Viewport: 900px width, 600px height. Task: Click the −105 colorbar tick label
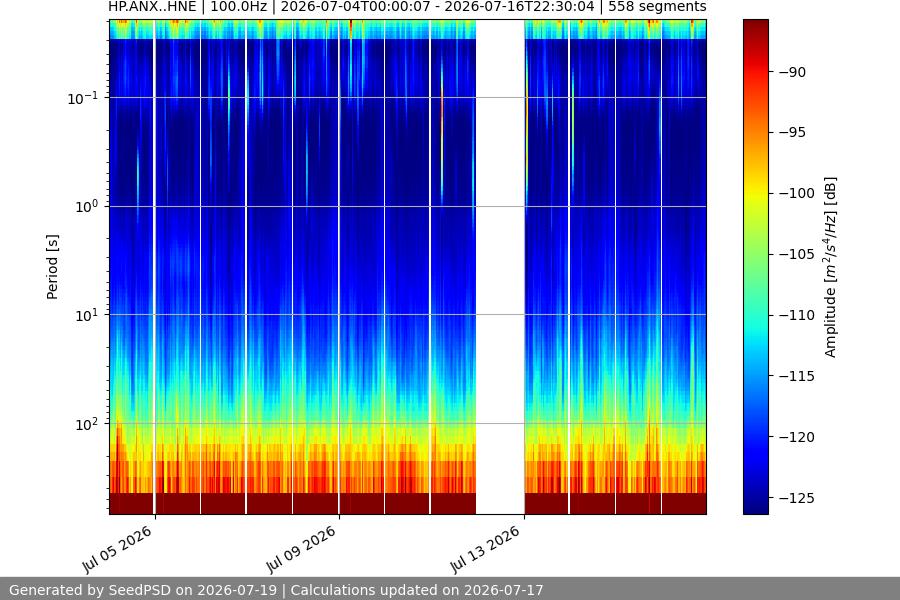[796, 254]
